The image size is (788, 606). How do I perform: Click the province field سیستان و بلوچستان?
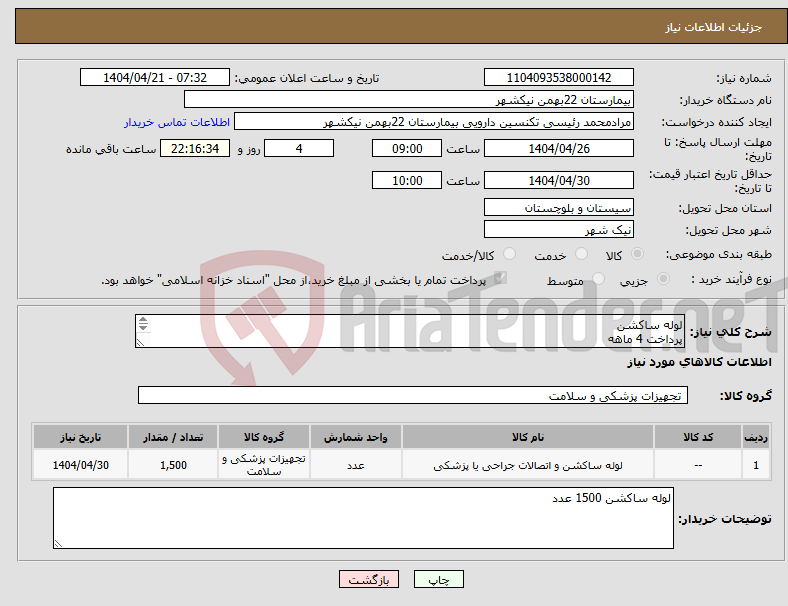pos(558,207)
